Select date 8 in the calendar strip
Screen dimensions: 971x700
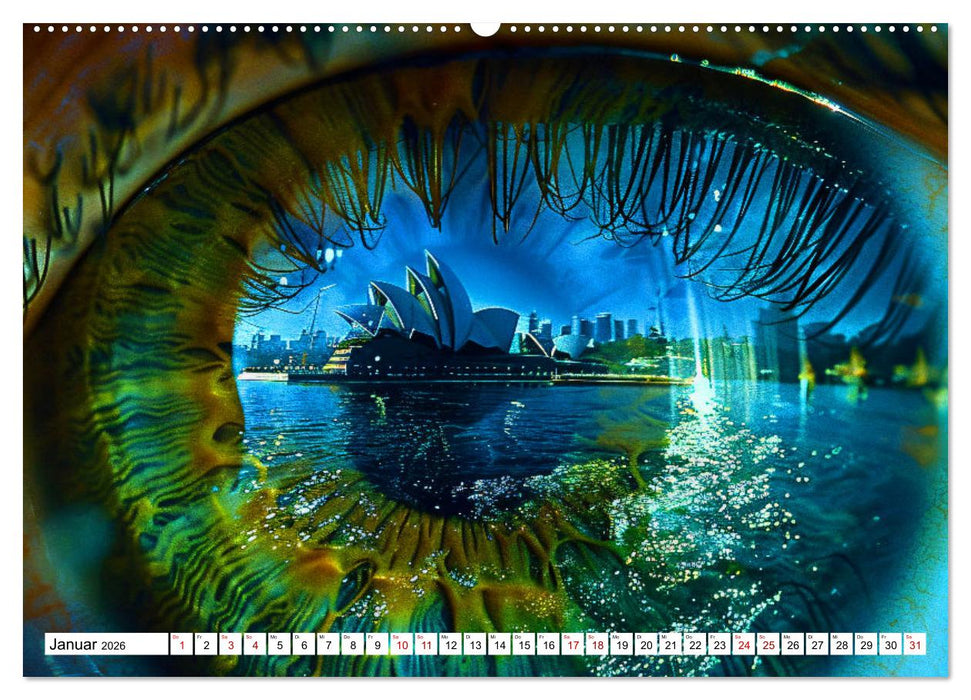point(353,645)
